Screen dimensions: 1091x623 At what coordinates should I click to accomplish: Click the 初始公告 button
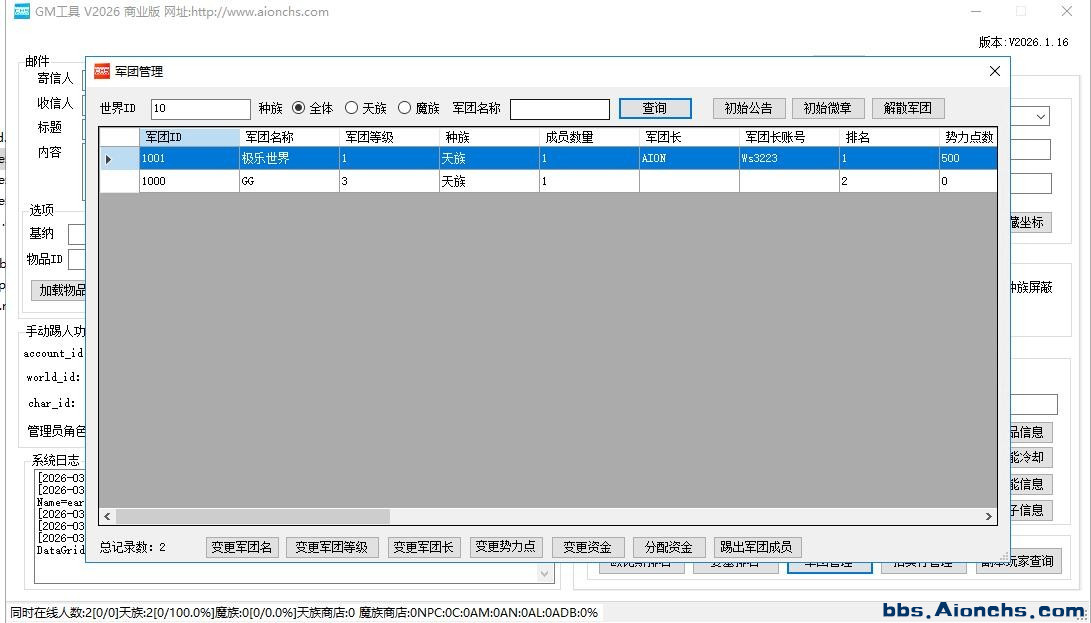(749, 108)
